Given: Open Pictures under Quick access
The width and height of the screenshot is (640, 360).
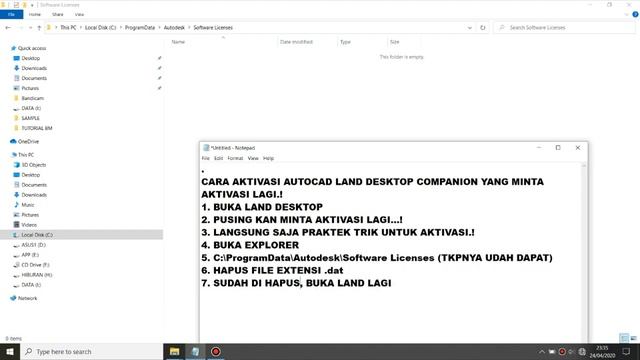Looking at the screenshot, I should (30, 88).
